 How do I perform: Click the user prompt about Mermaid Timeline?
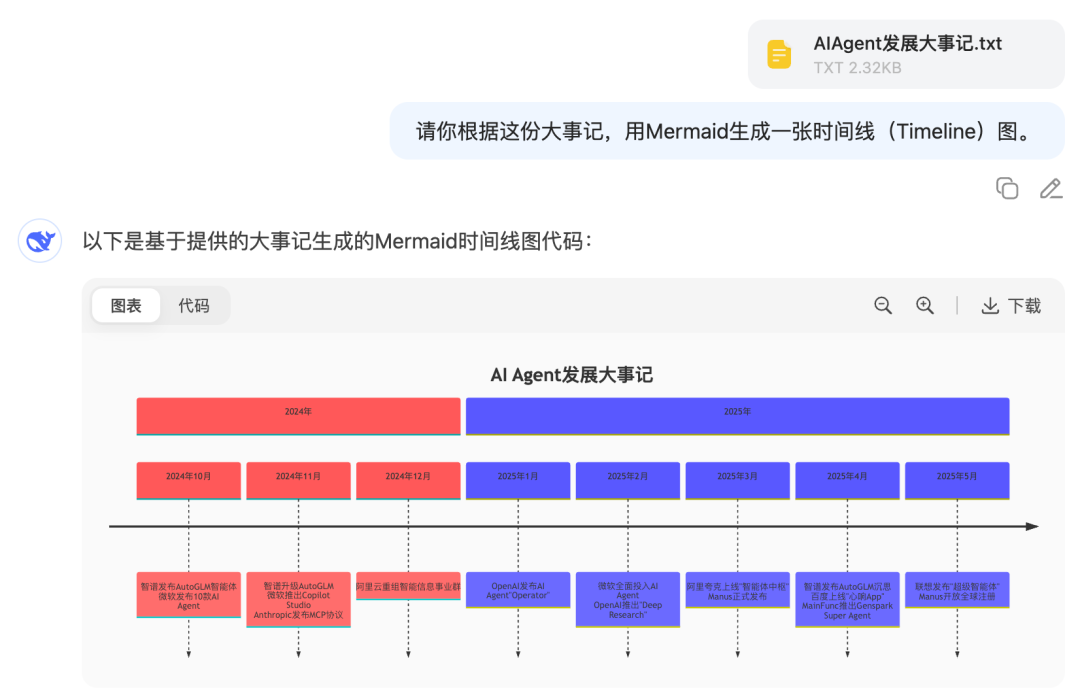click(x=727, y=131)
